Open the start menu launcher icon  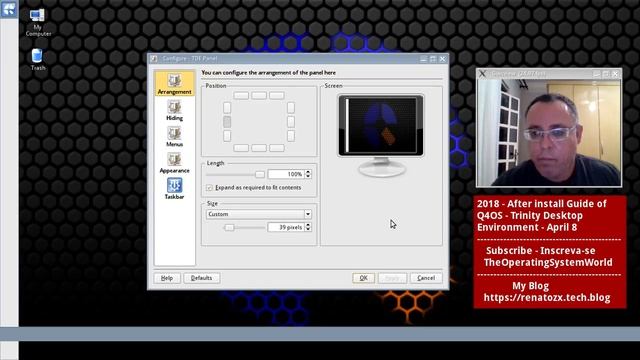(9, 9)
